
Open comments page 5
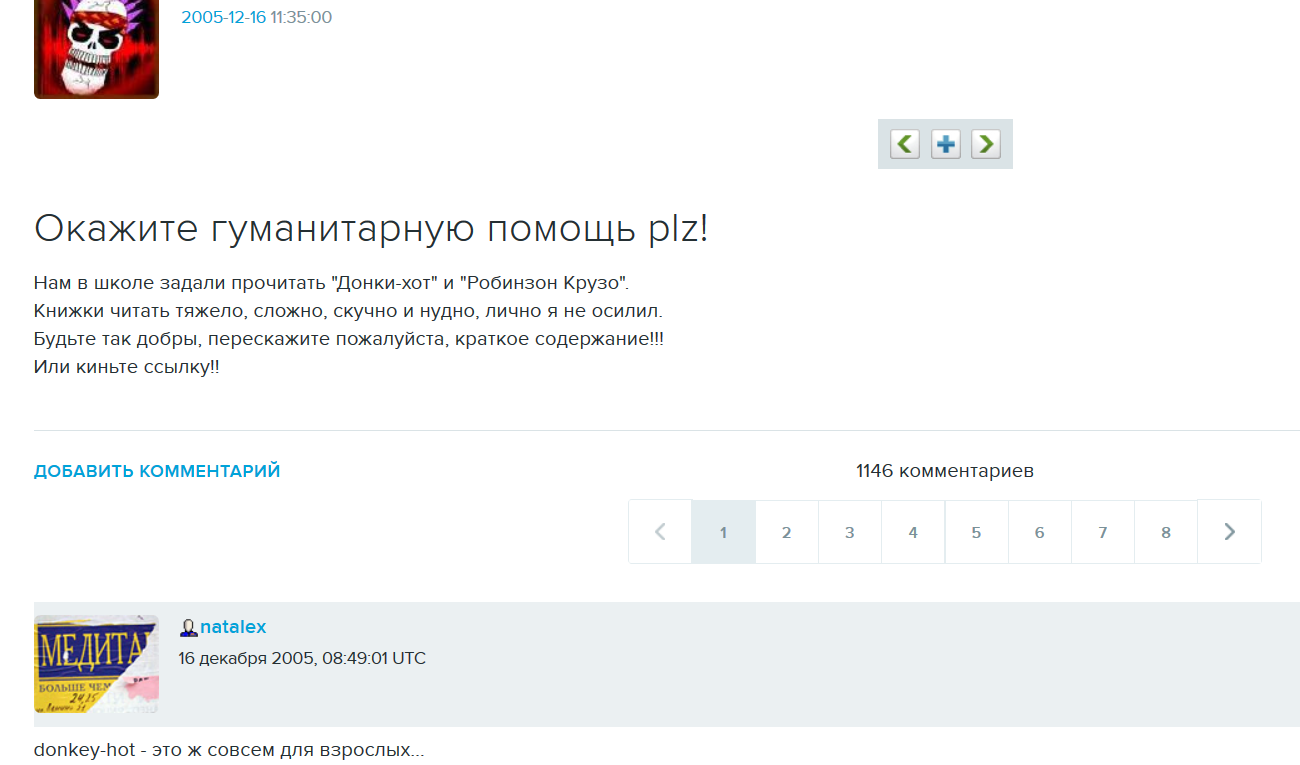coord(976,532)
